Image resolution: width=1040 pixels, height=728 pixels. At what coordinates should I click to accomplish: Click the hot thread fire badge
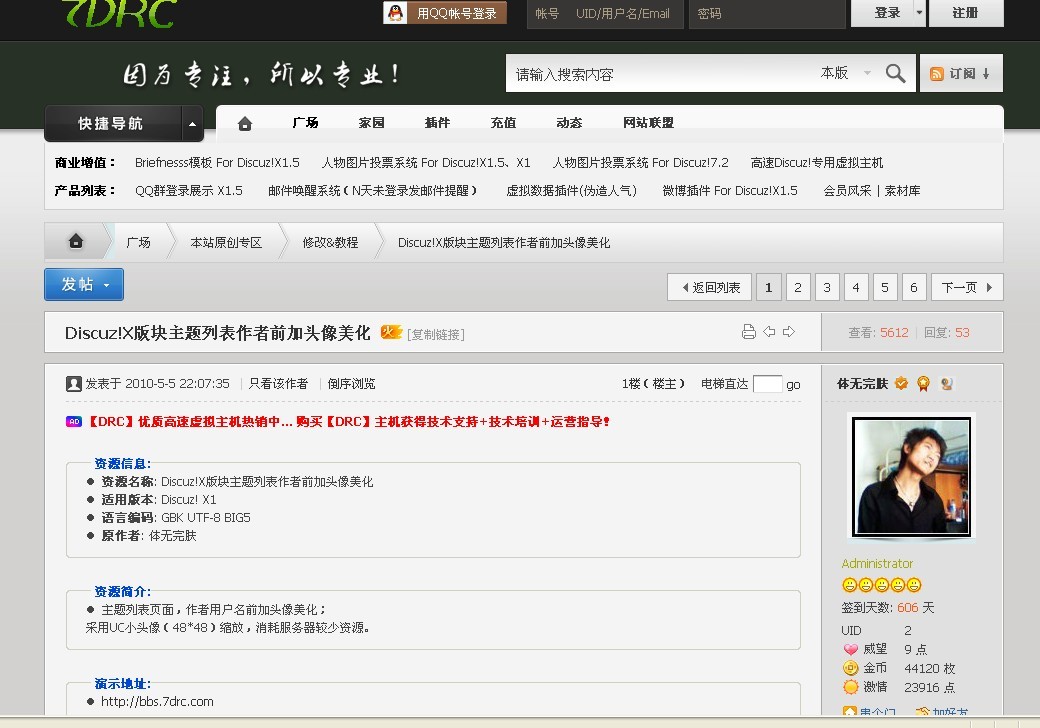[x=391, y=332]
